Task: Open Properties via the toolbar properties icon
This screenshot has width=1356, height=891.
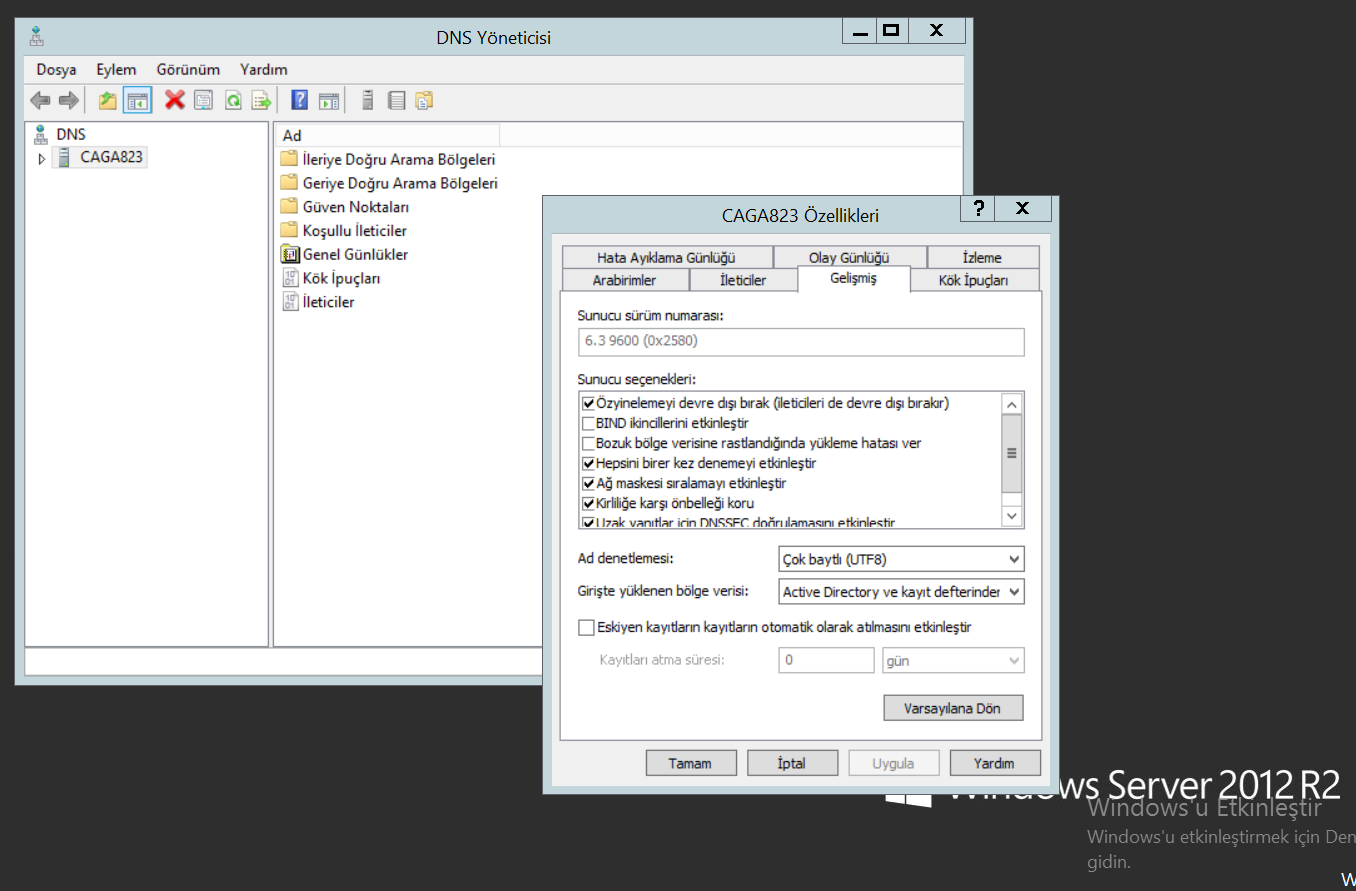Action: pos(204,100)
